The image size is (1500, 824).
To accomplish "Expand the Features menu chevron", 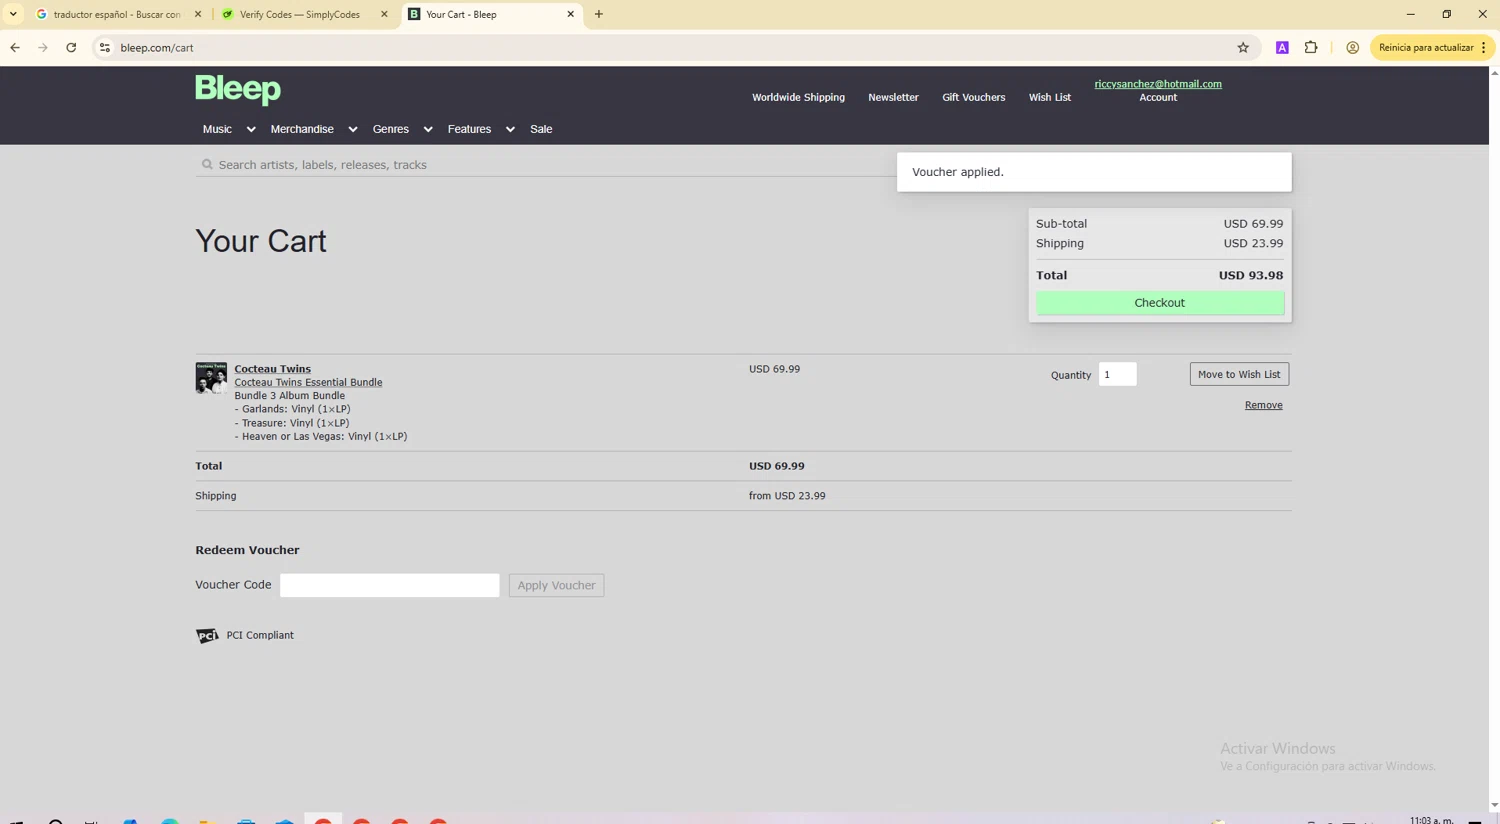I will coord(510,129).
